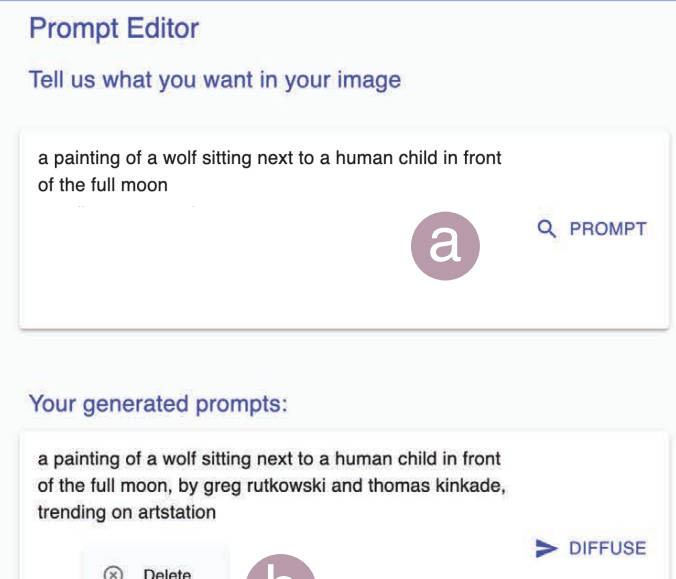Click empty space inside the top prompt card
Viewport: 676px width, 579px height.
(216, 276)
